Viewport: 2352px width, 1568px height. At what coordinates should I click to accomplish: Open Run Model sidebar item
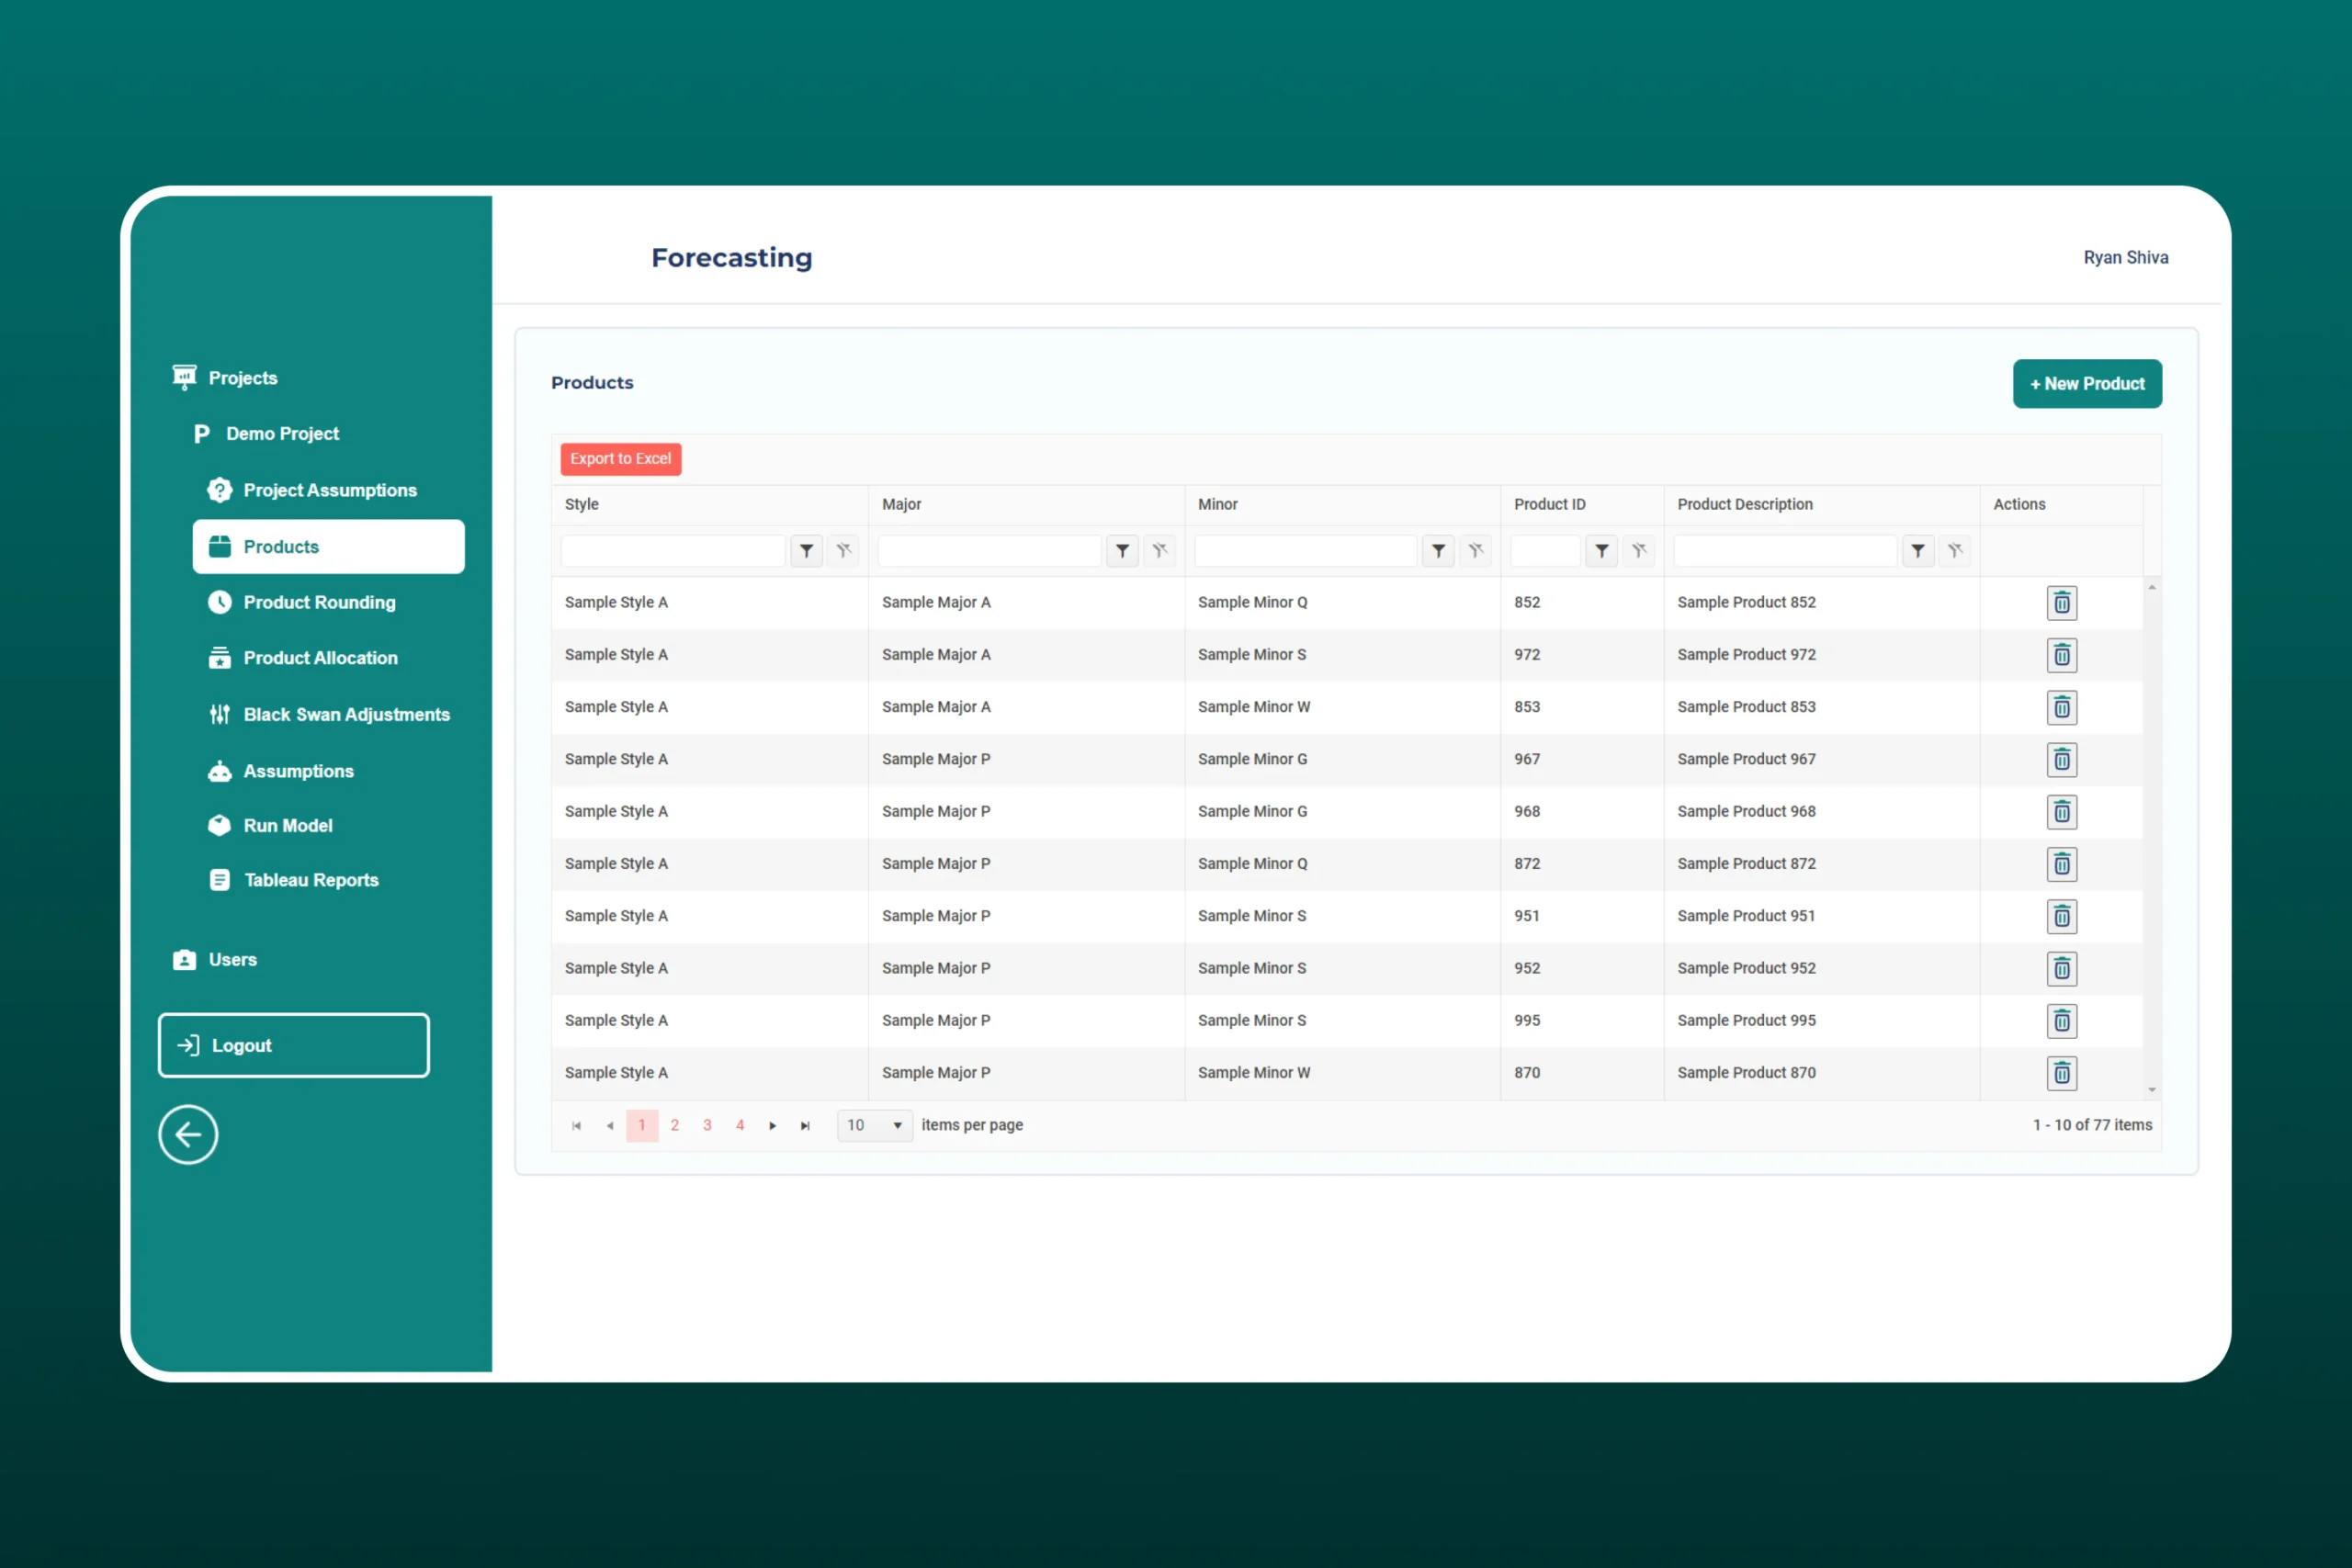coord(288,825)
